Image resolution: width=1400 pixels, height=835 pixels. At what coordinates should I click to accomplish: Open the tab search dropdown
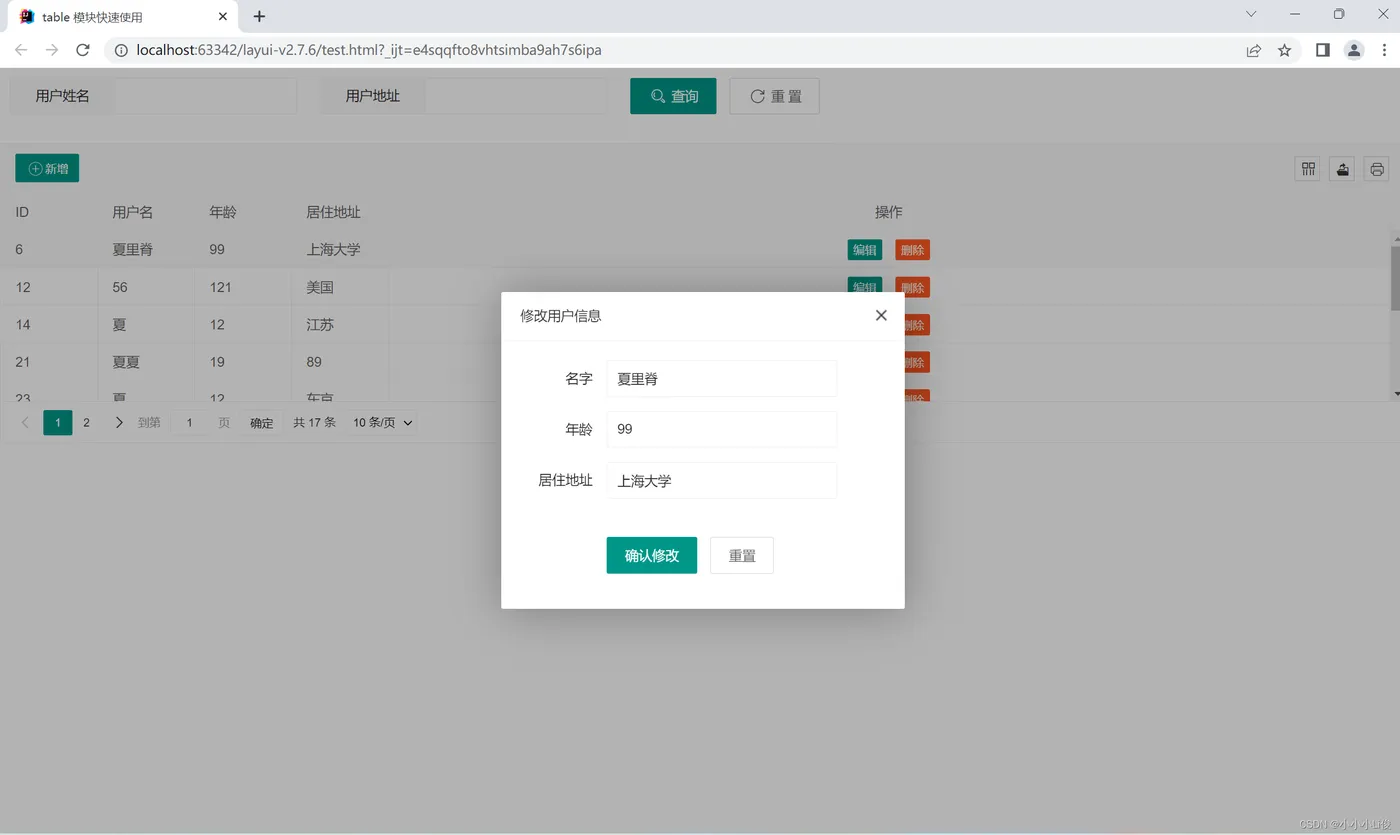pyautogui.click(x=1251, y=14)
